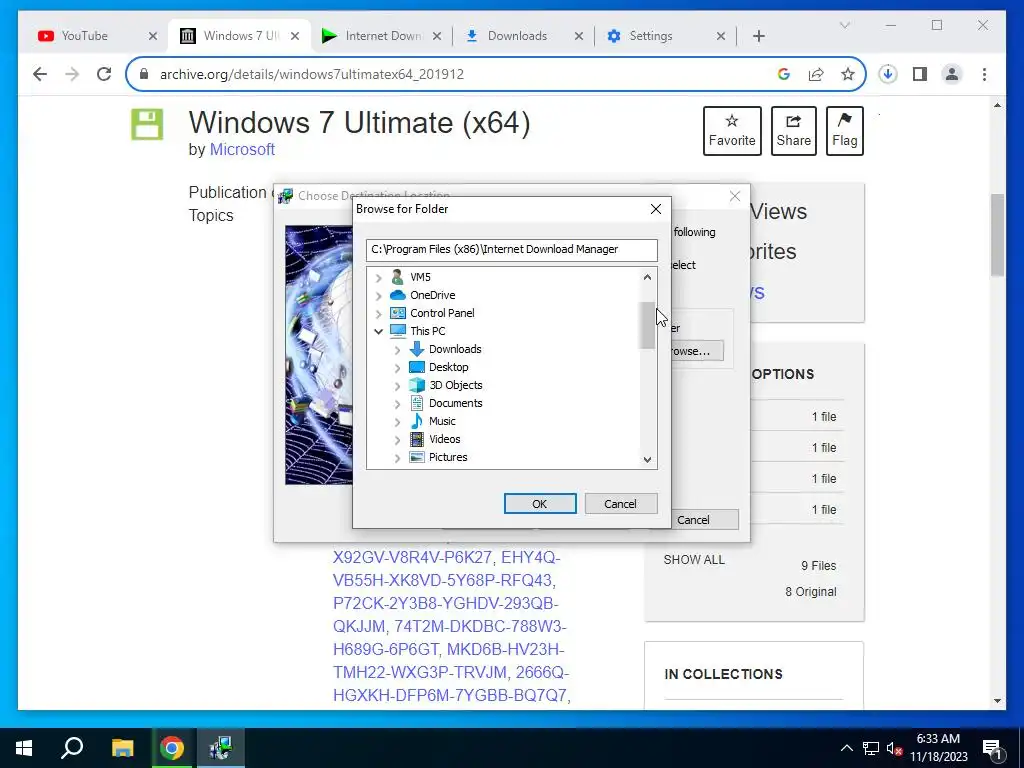Image resolution: width=1024 pixels, height=768 pixels.
Task: Expand the OneDrive node
Action: 378,296
